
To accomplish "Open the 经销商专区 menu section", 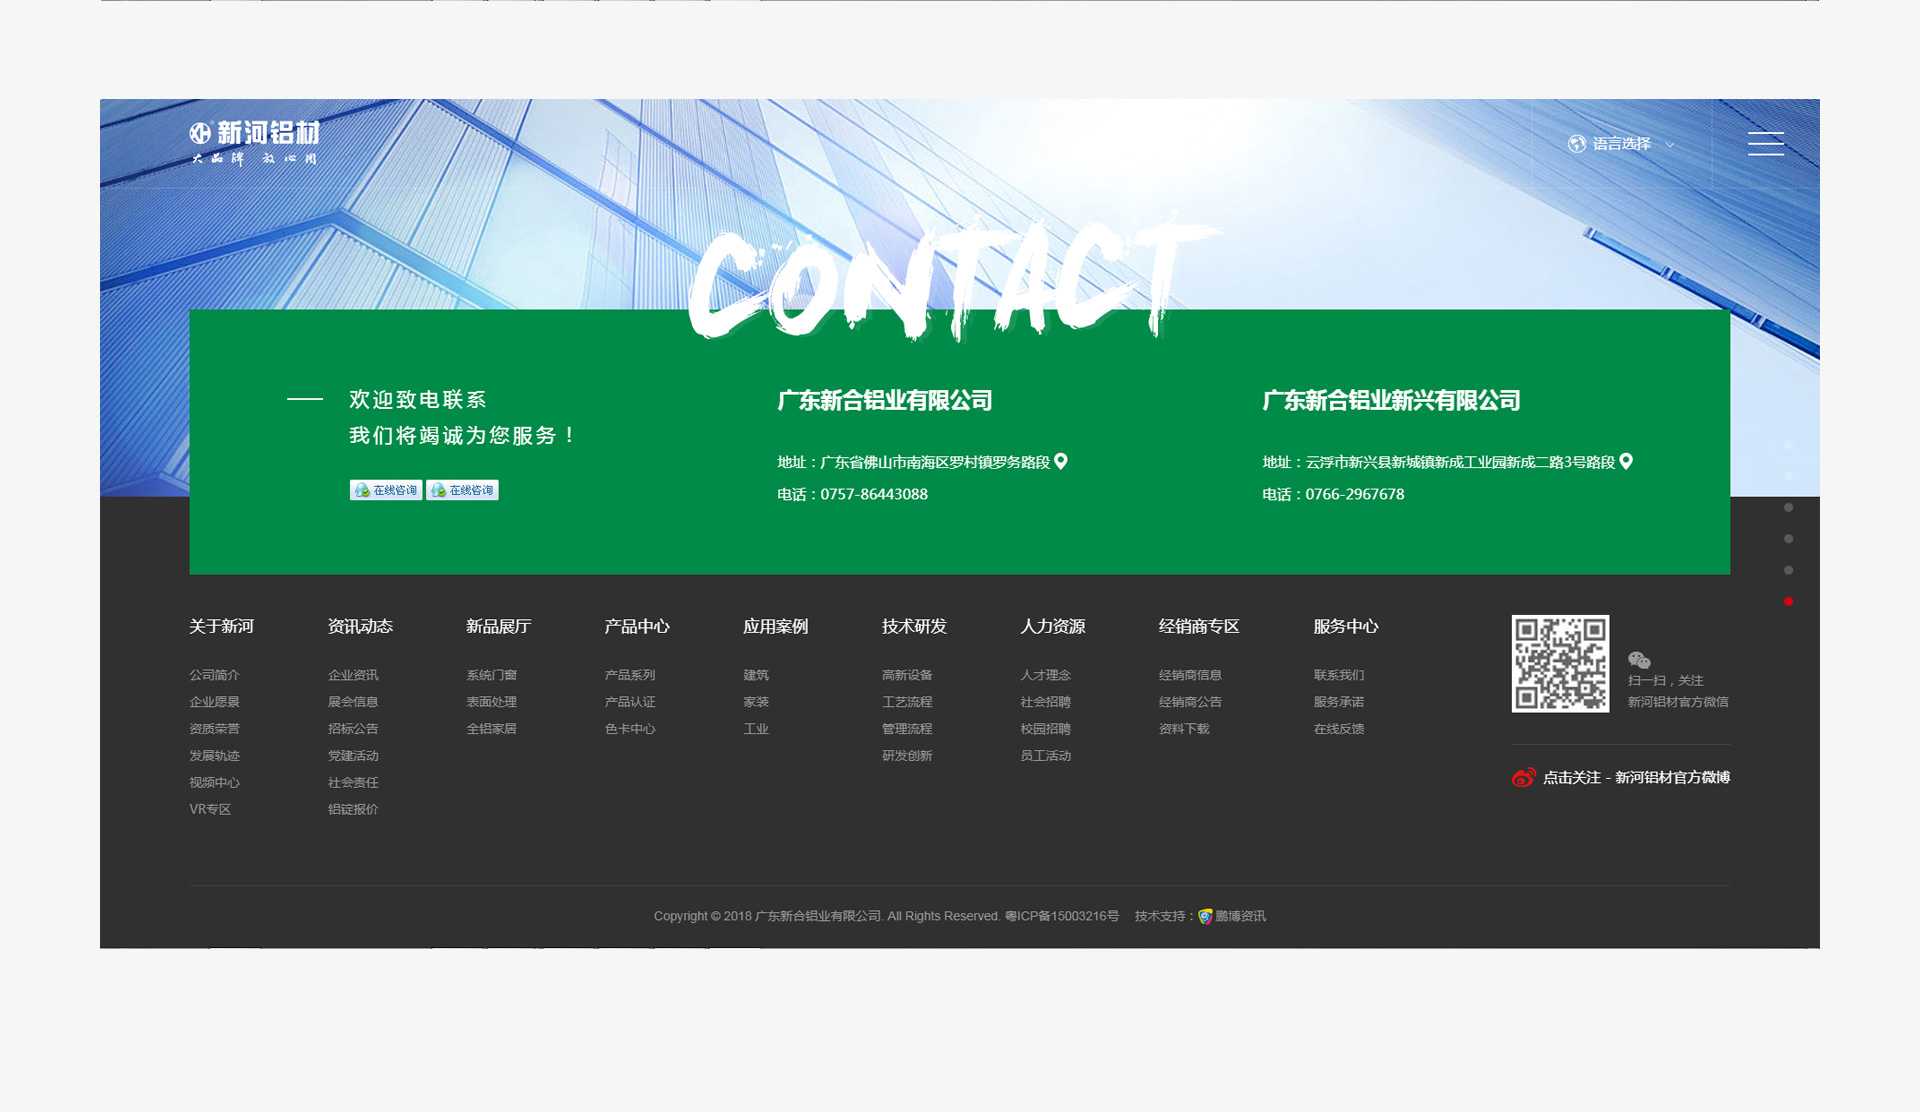I will 1199,626.
